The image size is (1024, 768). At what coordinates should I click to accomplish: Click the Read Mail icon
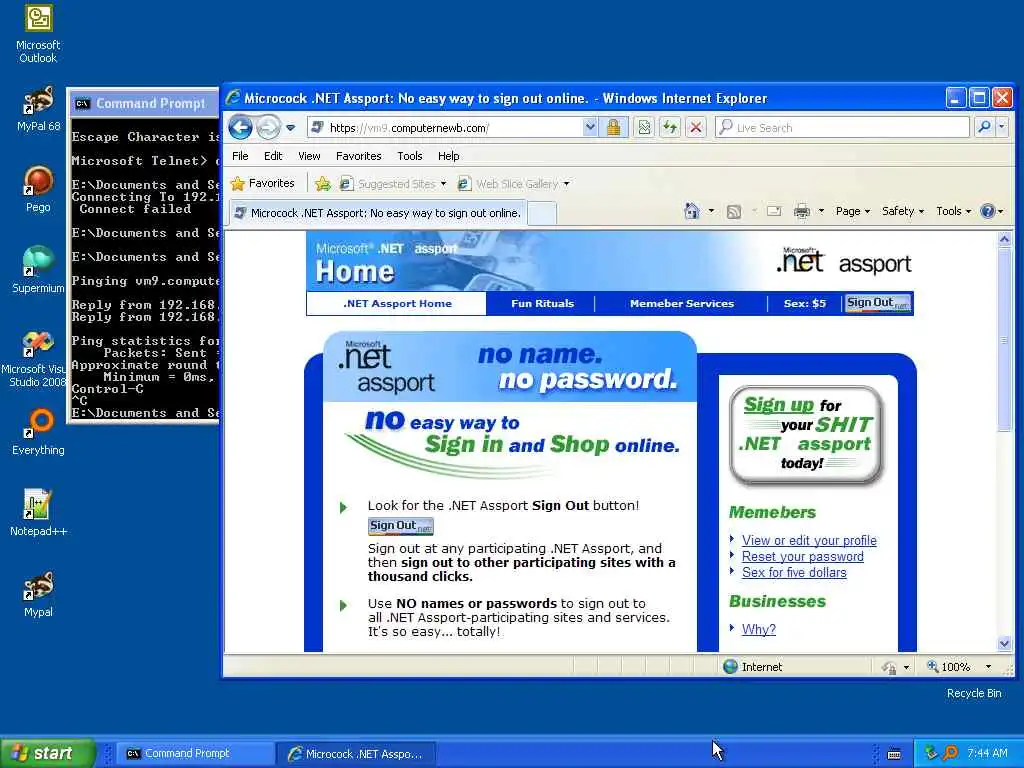click(774, 211)
